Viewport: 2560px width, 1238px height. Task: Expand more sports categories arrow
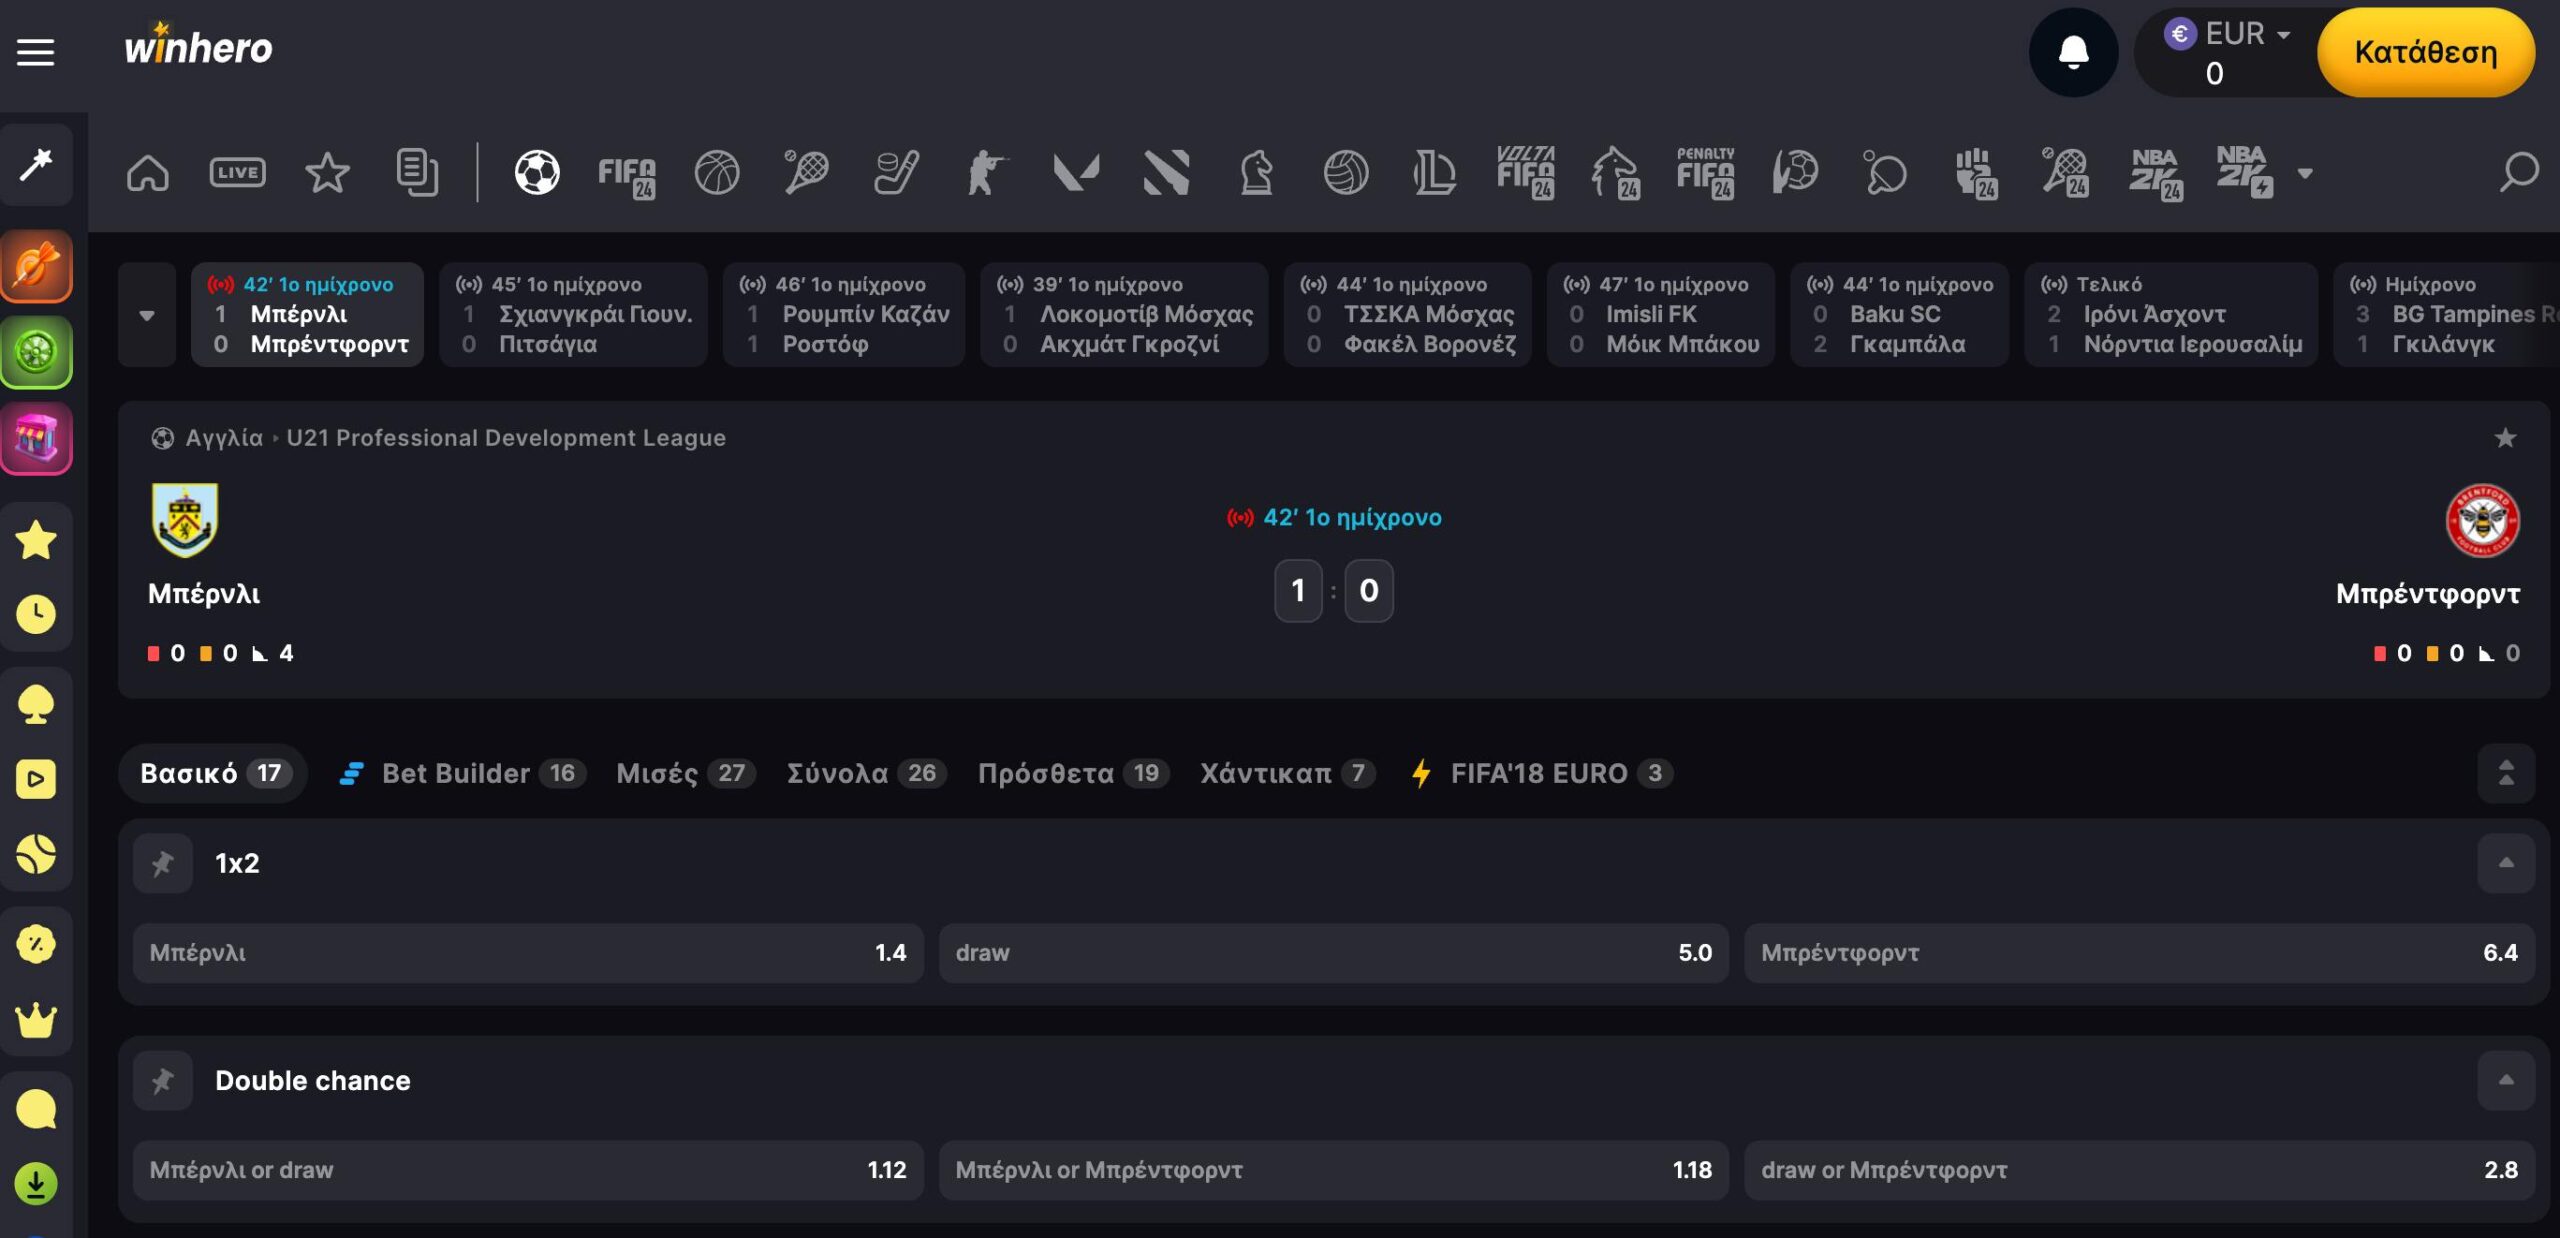click(2305, 174)
